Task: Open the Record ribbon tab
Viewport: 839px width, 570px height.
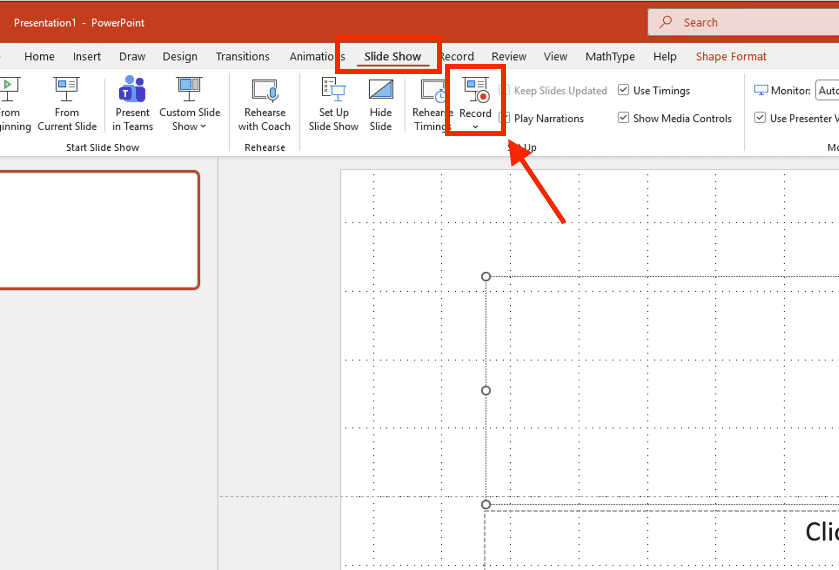Action: [456, 56]
